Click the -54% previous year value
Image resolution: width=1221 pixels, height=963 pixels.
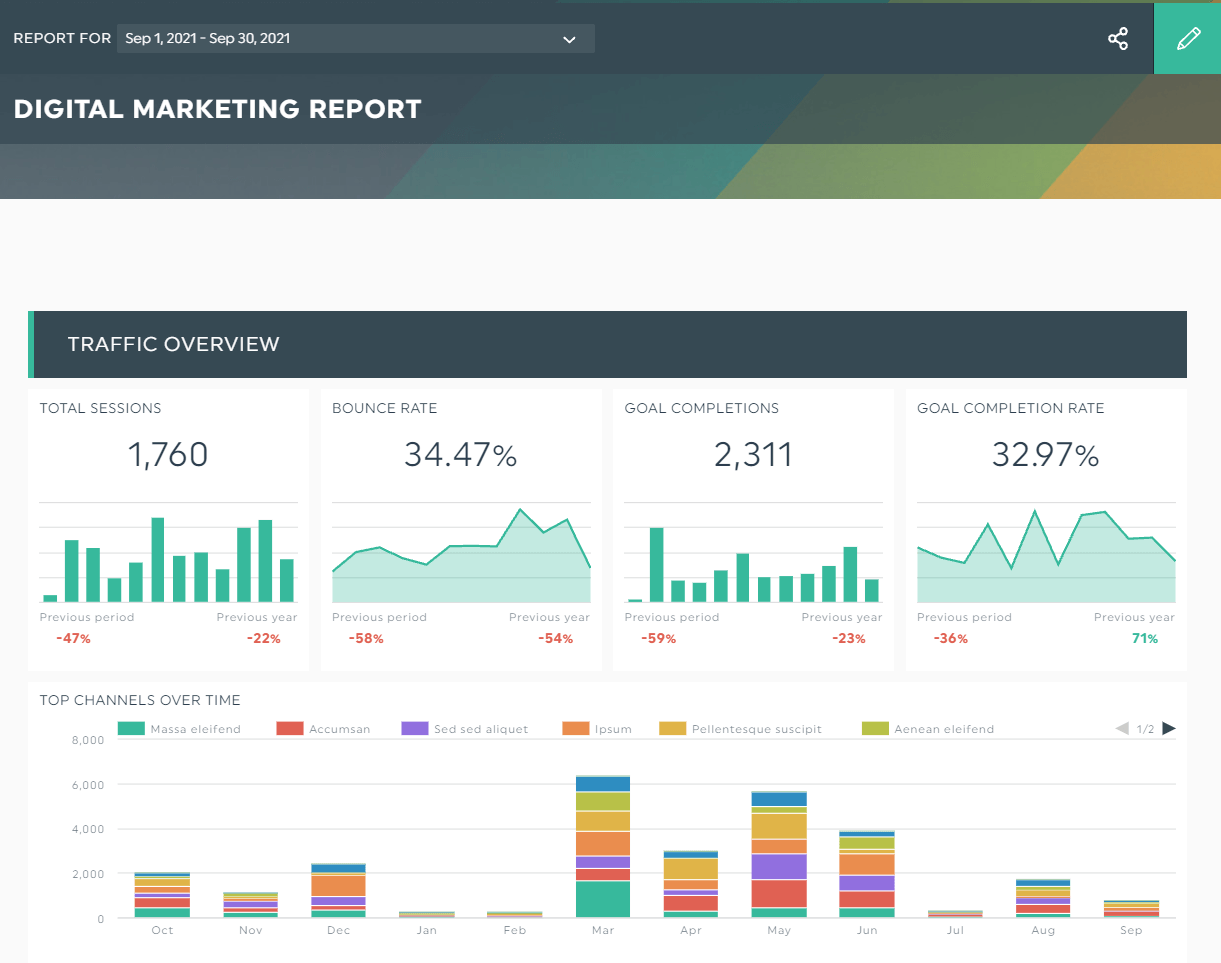[555, 638]
